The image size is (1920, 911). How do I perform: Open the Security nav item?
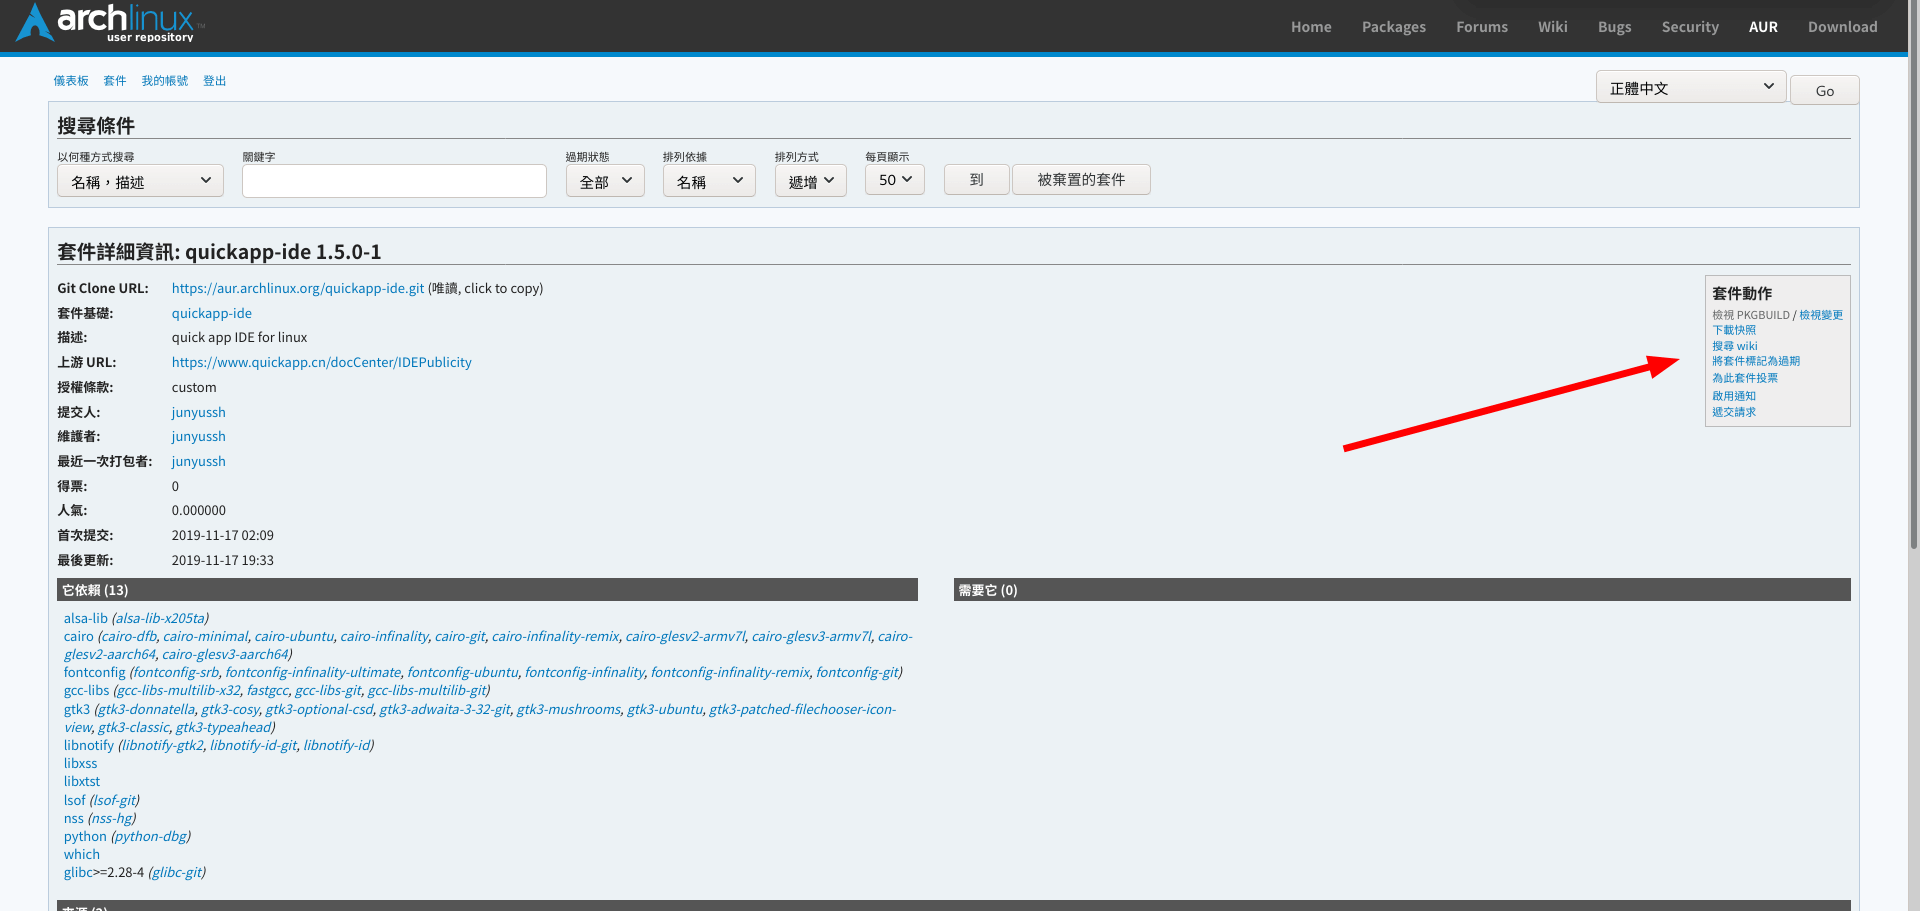(1690, 27)
